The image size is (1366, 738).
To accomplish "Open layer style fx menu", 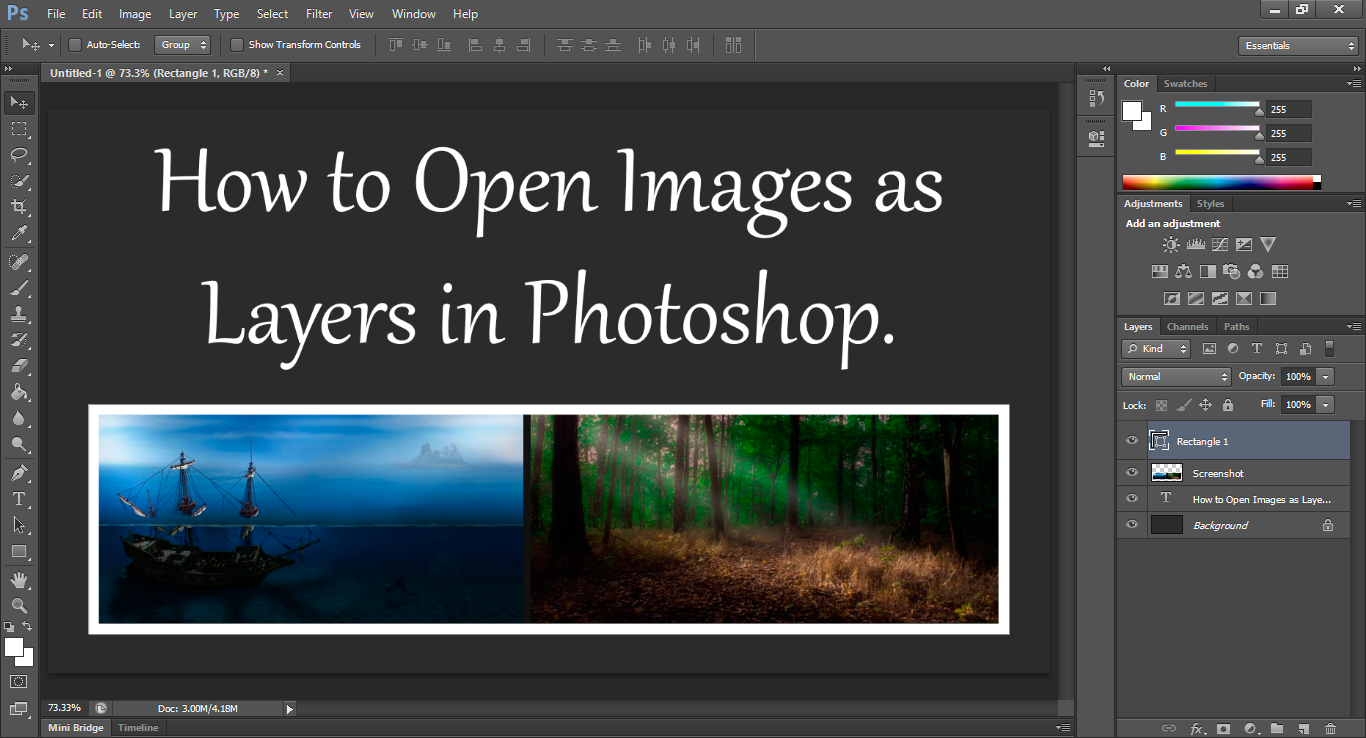I will (x=1196, y=729).
